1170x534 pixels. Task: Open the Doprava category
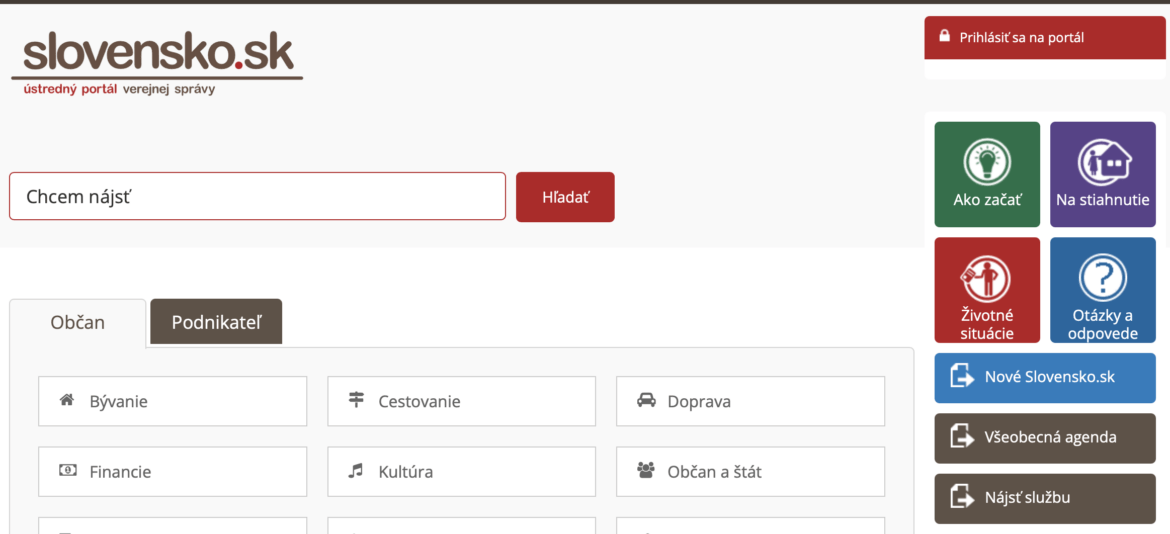pos(750,401)
